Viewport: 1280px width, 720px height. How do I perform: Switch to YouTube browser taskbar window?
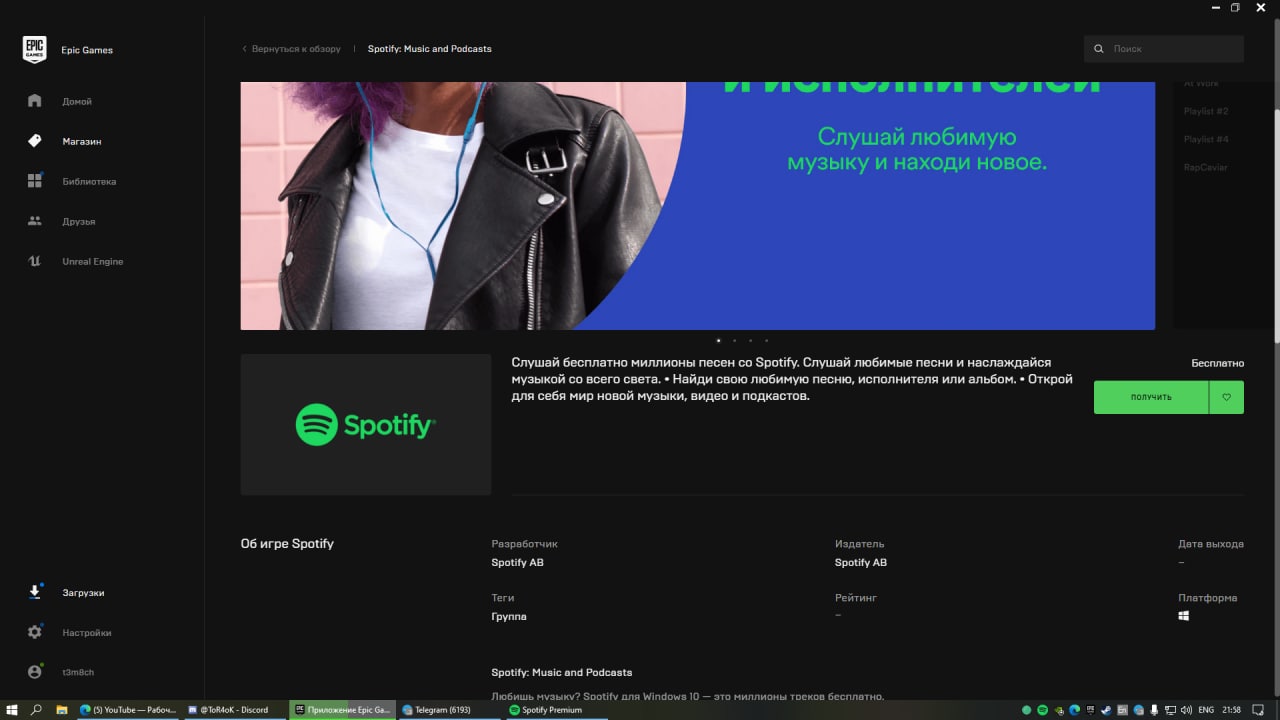(128, 710)
